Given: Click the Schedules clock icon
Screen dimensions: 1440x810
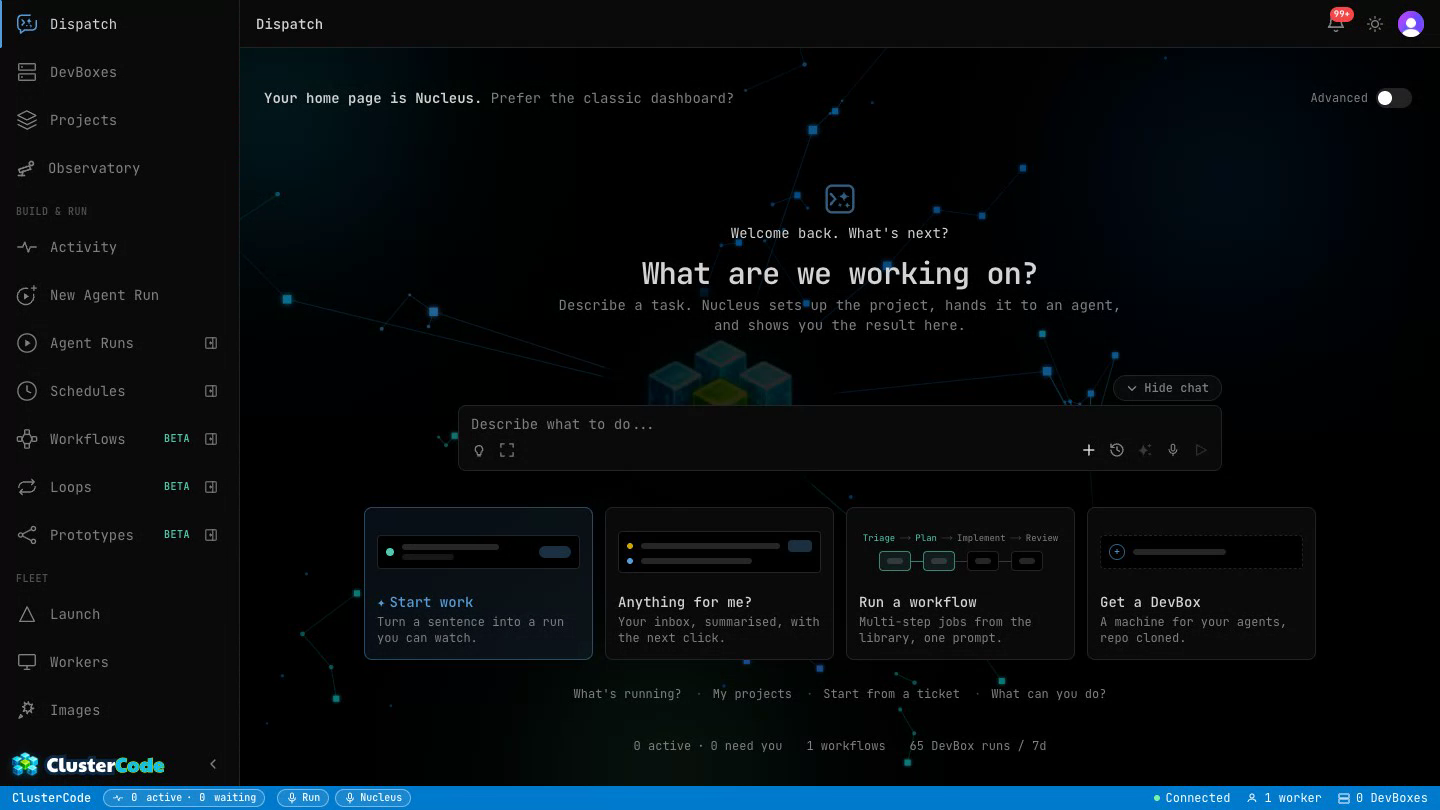Looking at the screenshot, I should (x=27, y=391).
